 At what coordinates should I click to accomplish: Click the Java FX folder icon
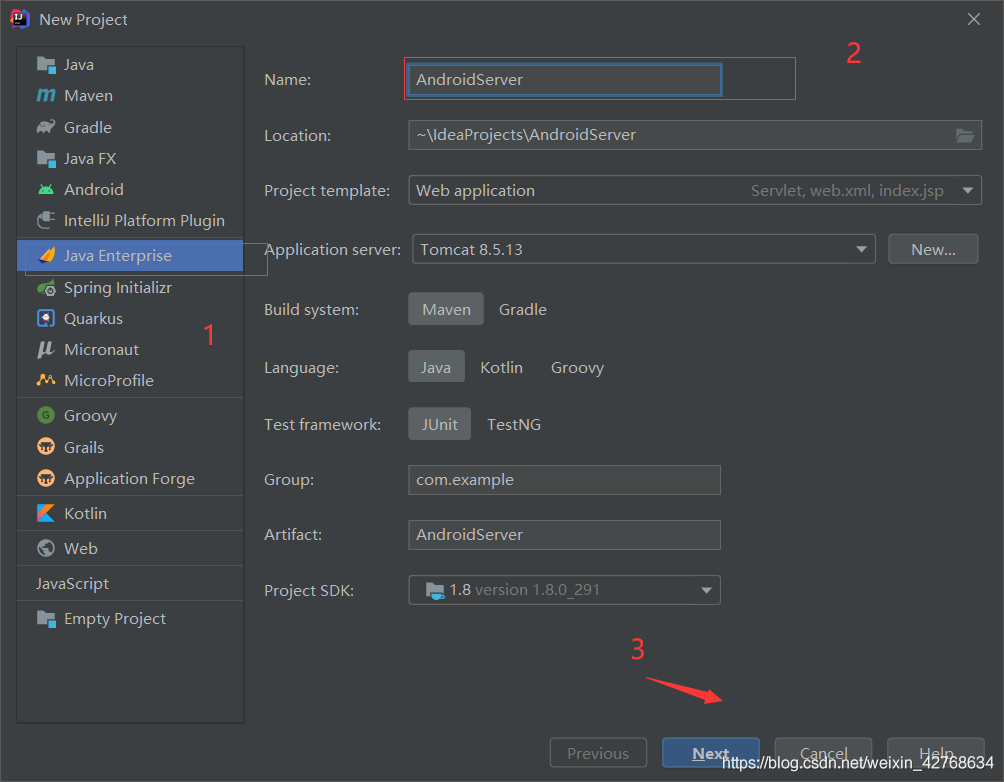coord(46,158)
